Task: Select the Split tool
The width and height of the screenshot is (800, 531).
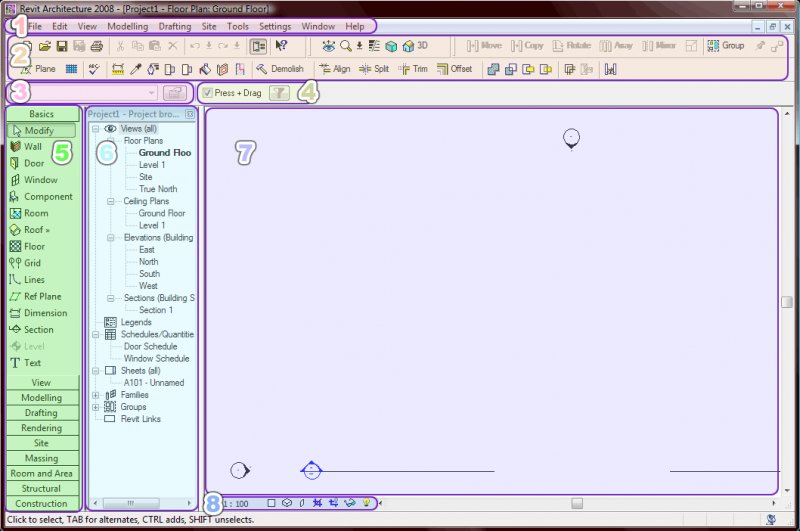Action: point(373,69)
